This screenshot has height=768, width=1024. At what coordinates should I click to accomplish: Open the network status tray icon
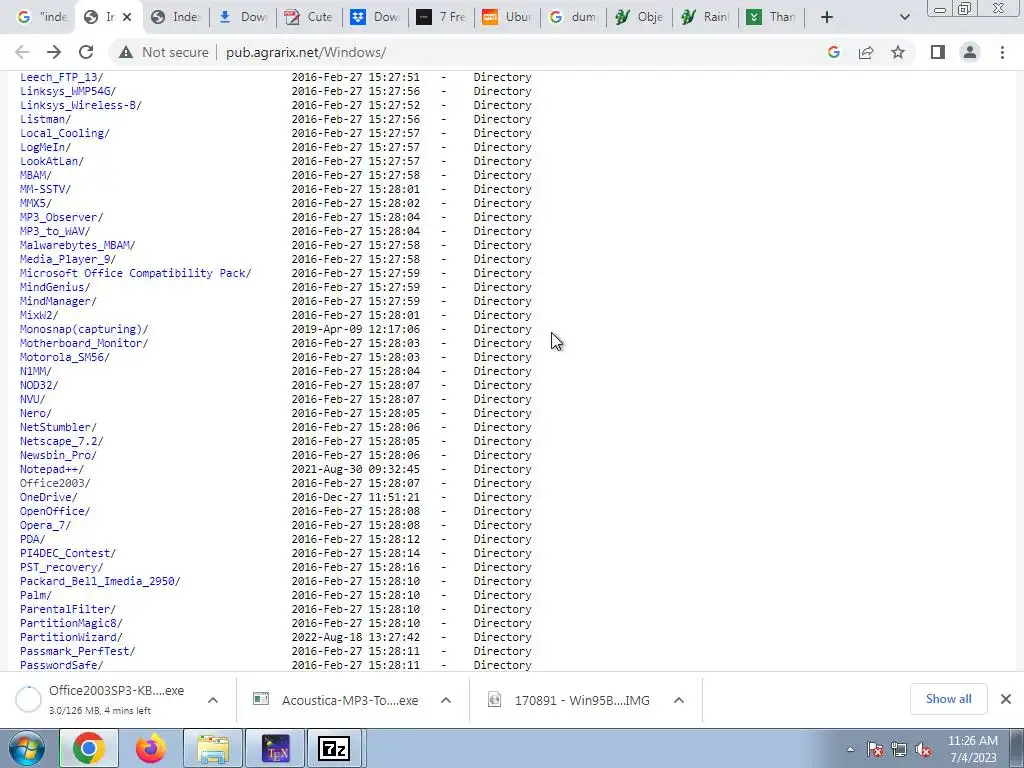(x=899, y=750)
